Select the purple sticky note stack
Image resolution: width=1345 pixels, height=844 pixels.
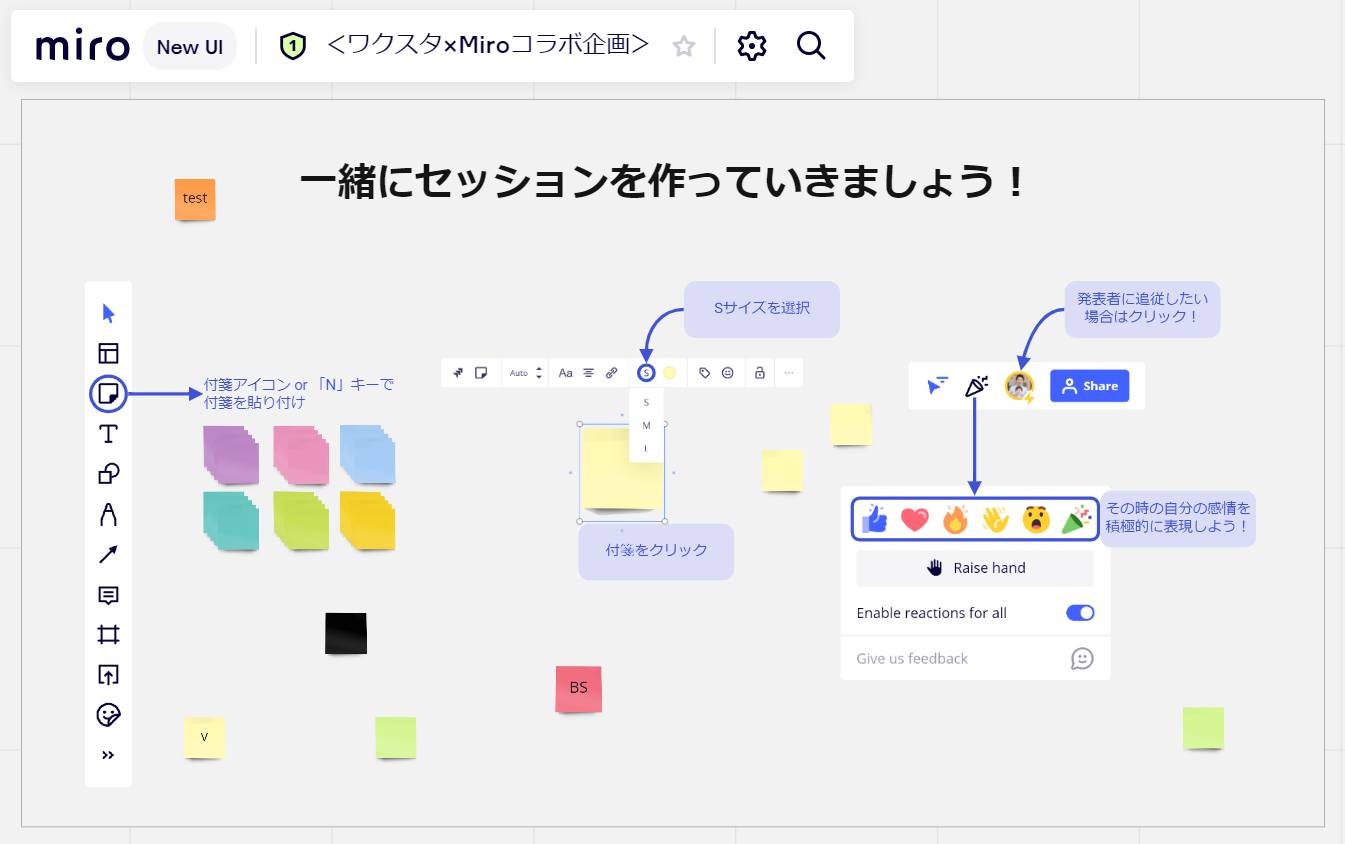pyautogui.click(x=231, y=454)
